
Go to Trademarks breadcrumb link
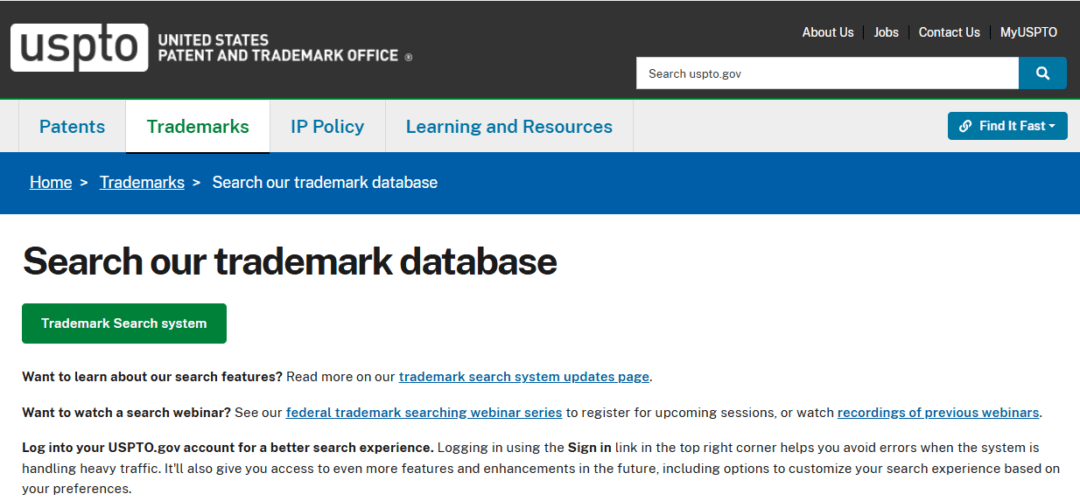[142, 183]
